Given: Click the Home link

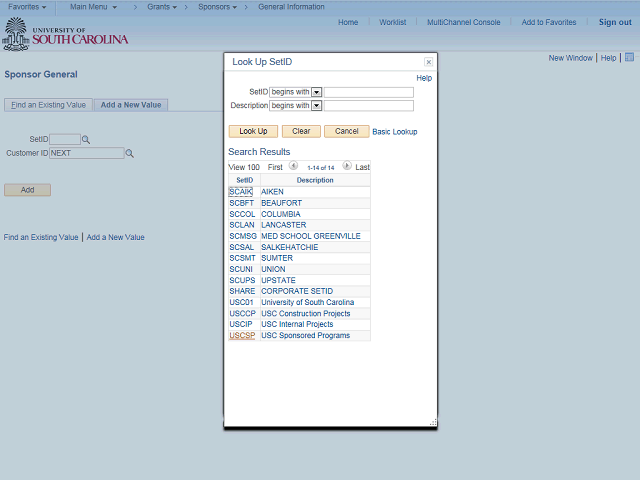Looking at the screenshot, I should (348, 22).
